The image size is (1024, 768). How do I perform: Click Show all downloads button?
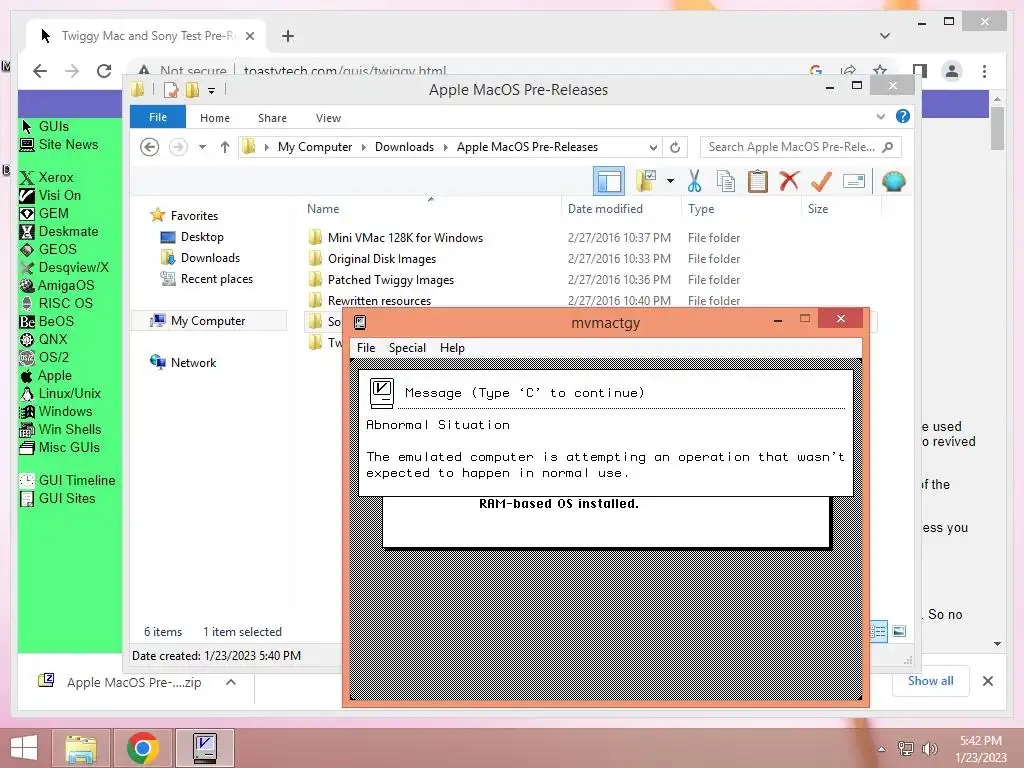click(931, 680)
